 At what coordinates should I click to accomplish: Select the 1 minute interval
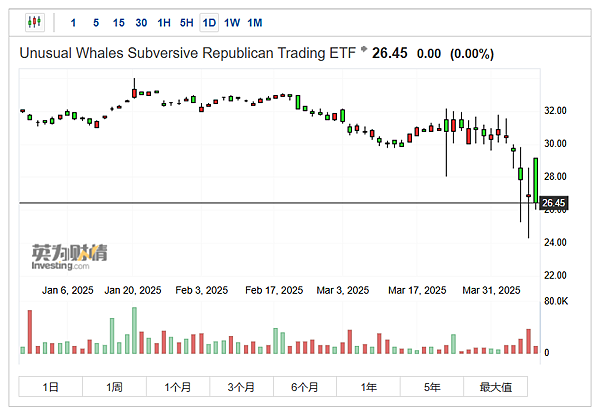pyautogui.click(x=73, y=23)
